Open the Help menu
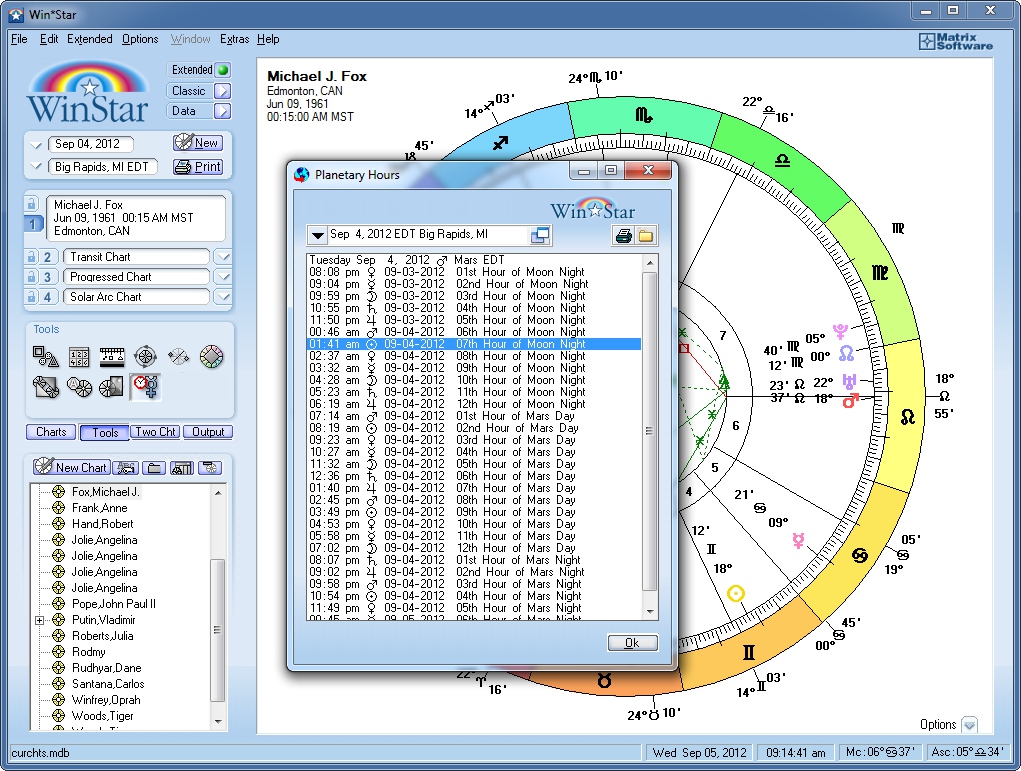This screenshot has height=771, width=1021. click(268, 39)
